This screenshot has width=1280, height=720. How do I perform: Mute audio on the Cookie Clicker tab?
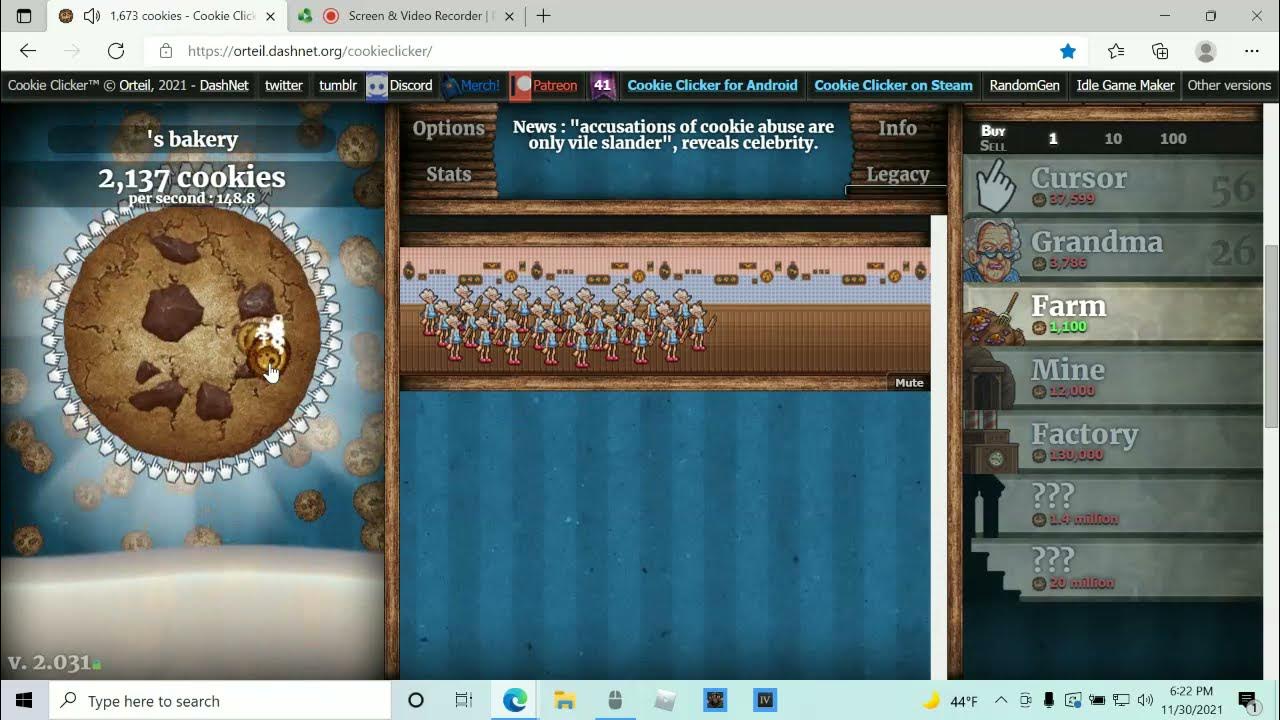[92, 16]
